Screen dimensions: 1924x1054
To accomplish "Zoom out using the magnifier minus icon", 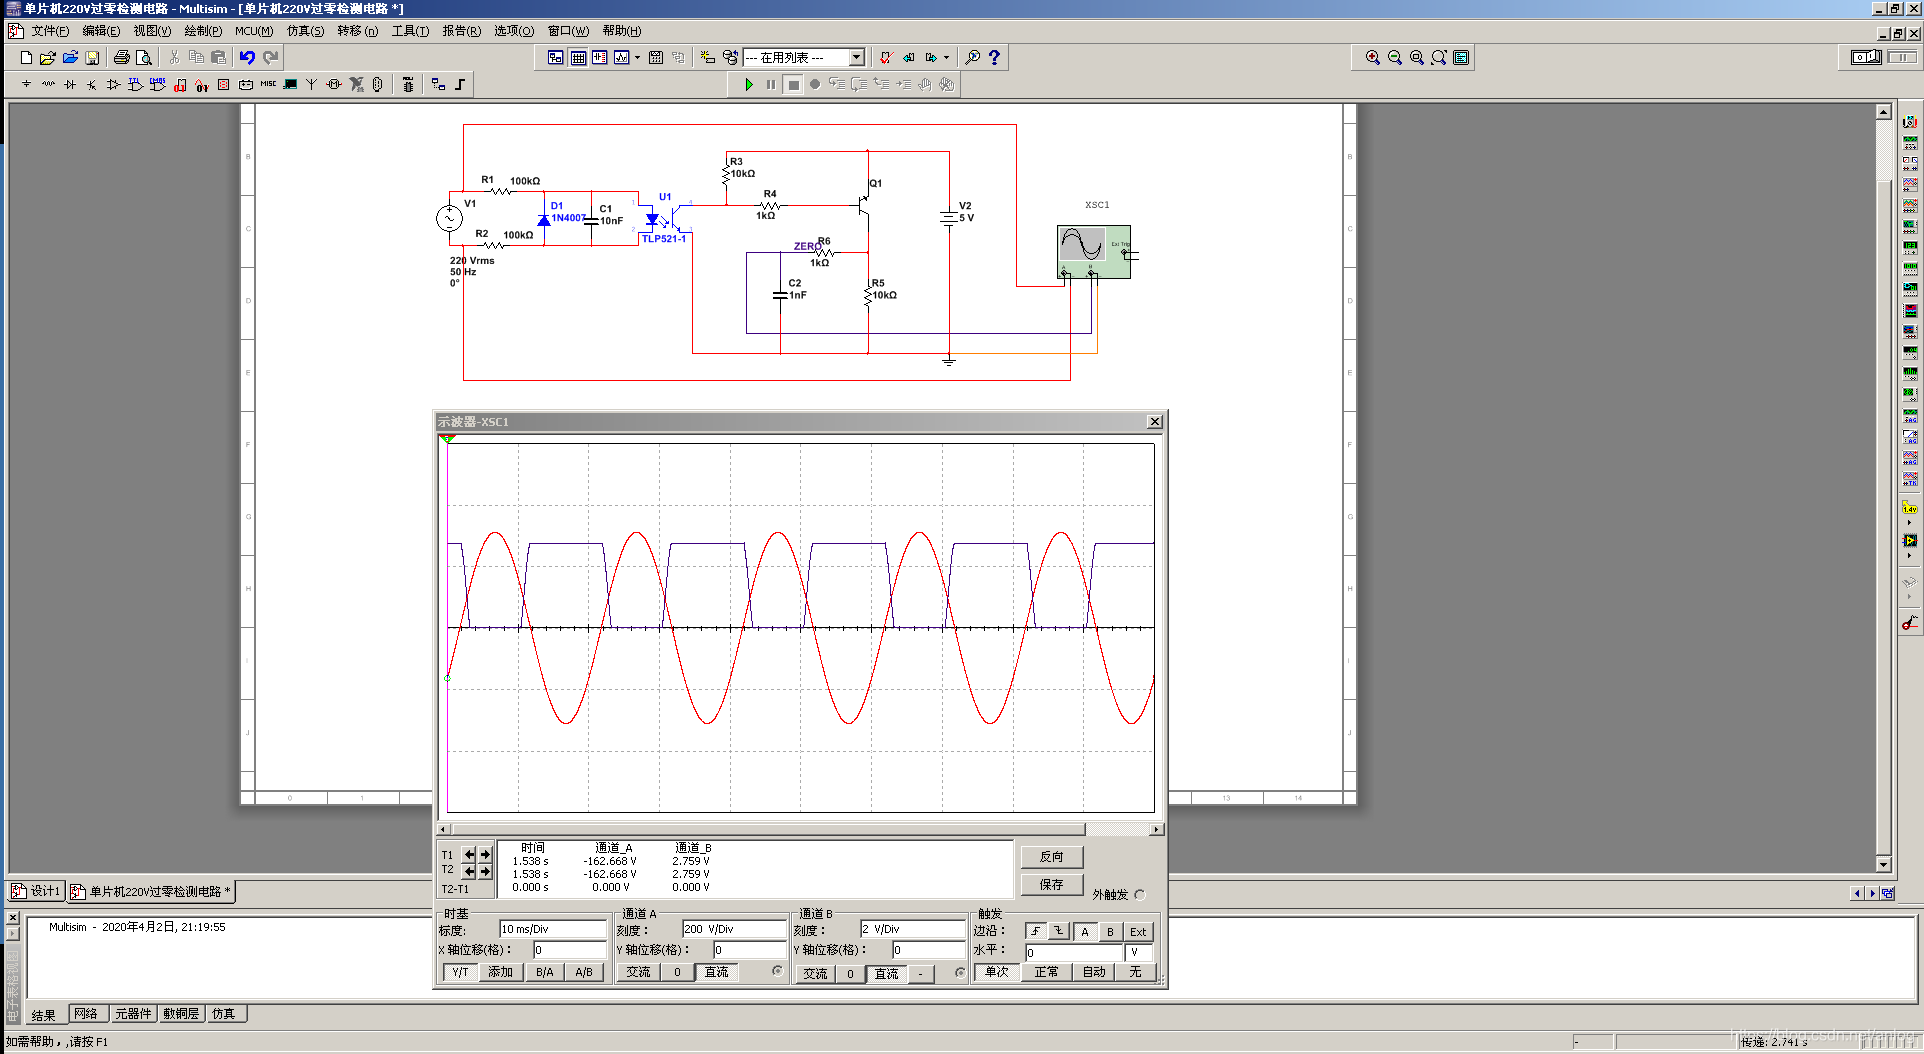I will 1395,58.
